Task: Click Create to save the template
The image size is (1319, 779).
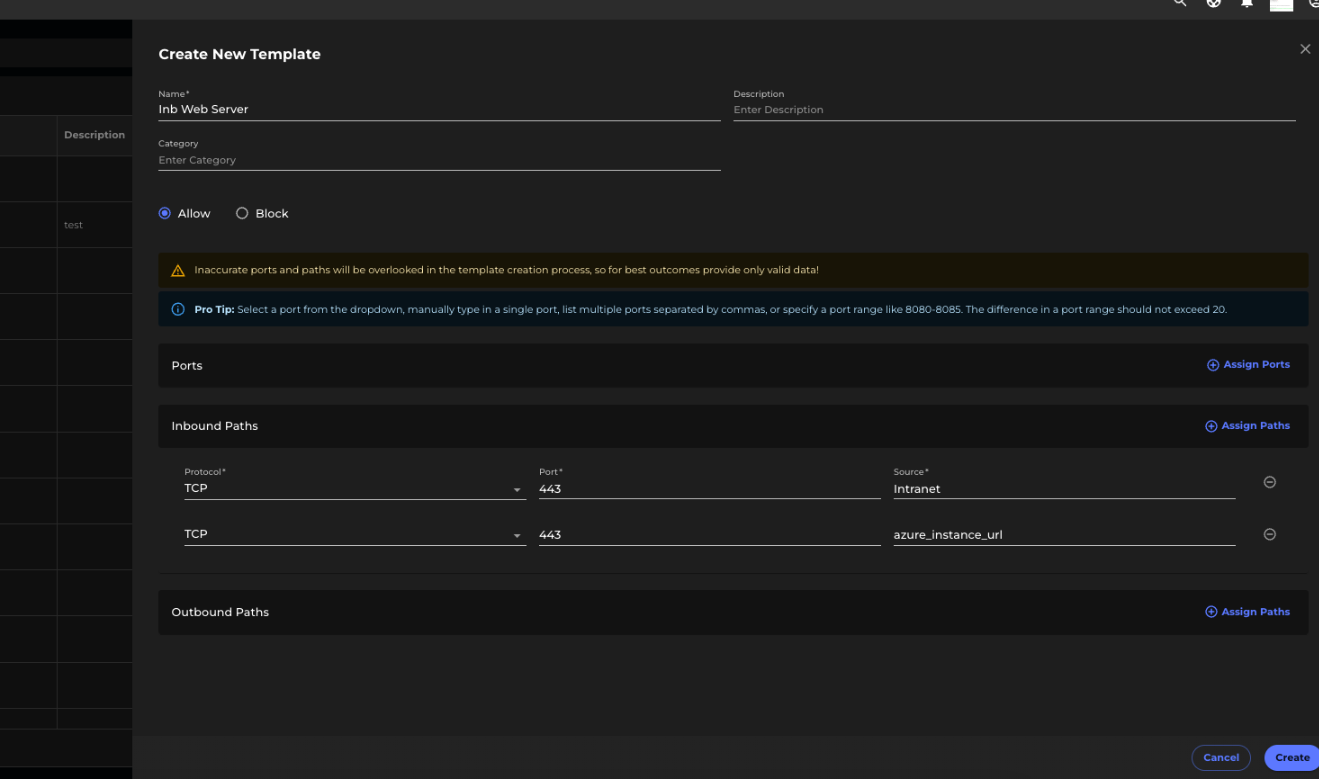Action: (x=1291, y=757)
